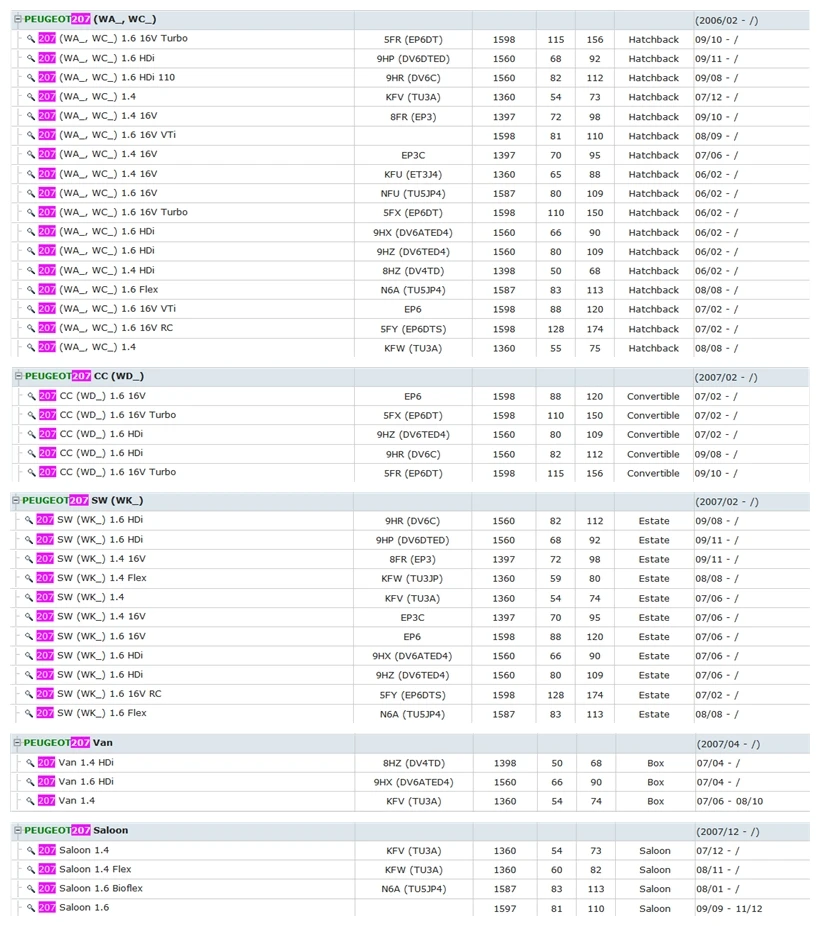Image resolution: width=820 pixels, height=926 pixels.
Task: Click magnifier icon in hatchback 9HP (DV6DTED) row
Action: pyautogui.click(x=31, y=58)
